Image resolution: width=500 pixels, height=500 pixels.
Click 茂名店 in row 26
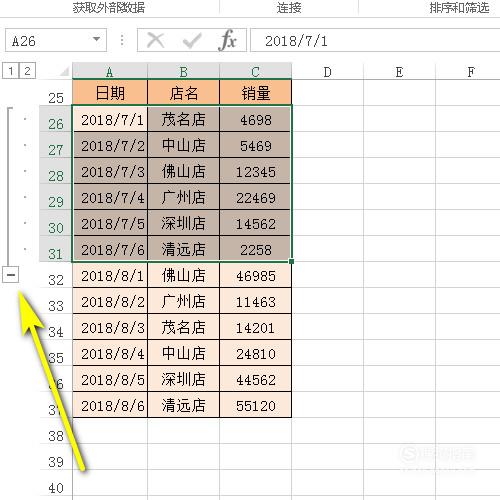coord(183,119)
